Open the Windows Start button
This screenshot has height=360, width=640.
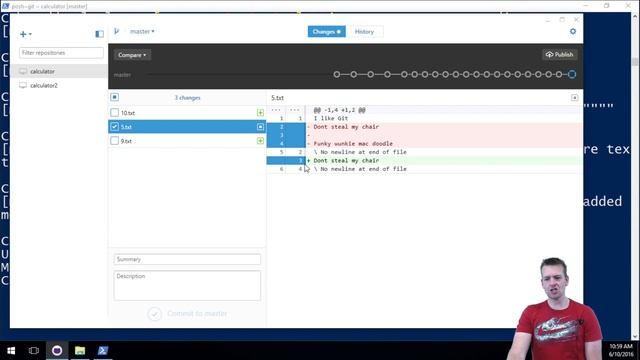click(x=11, y=351)
